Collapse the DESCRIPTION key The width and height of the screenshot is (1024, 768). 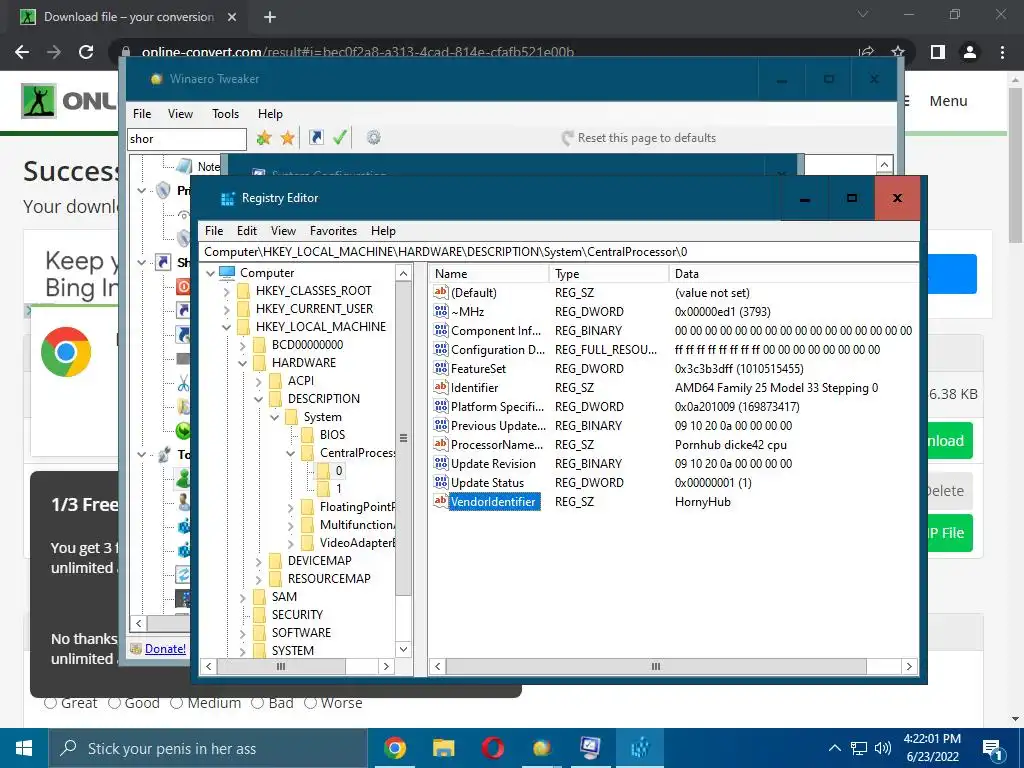click(x=259, y=398)
